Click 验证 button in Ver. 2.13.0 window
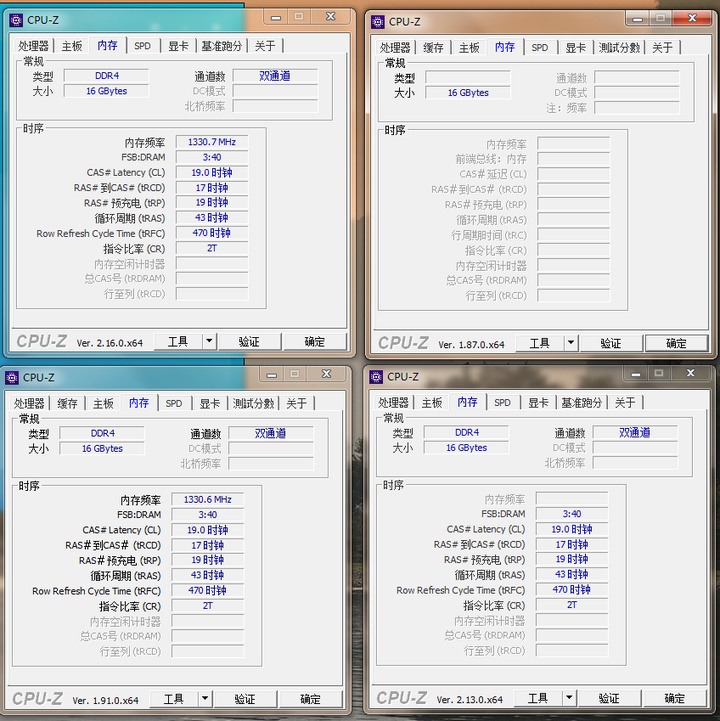The height and width of the screenshot is (721, 720). [x=609, y=698]
